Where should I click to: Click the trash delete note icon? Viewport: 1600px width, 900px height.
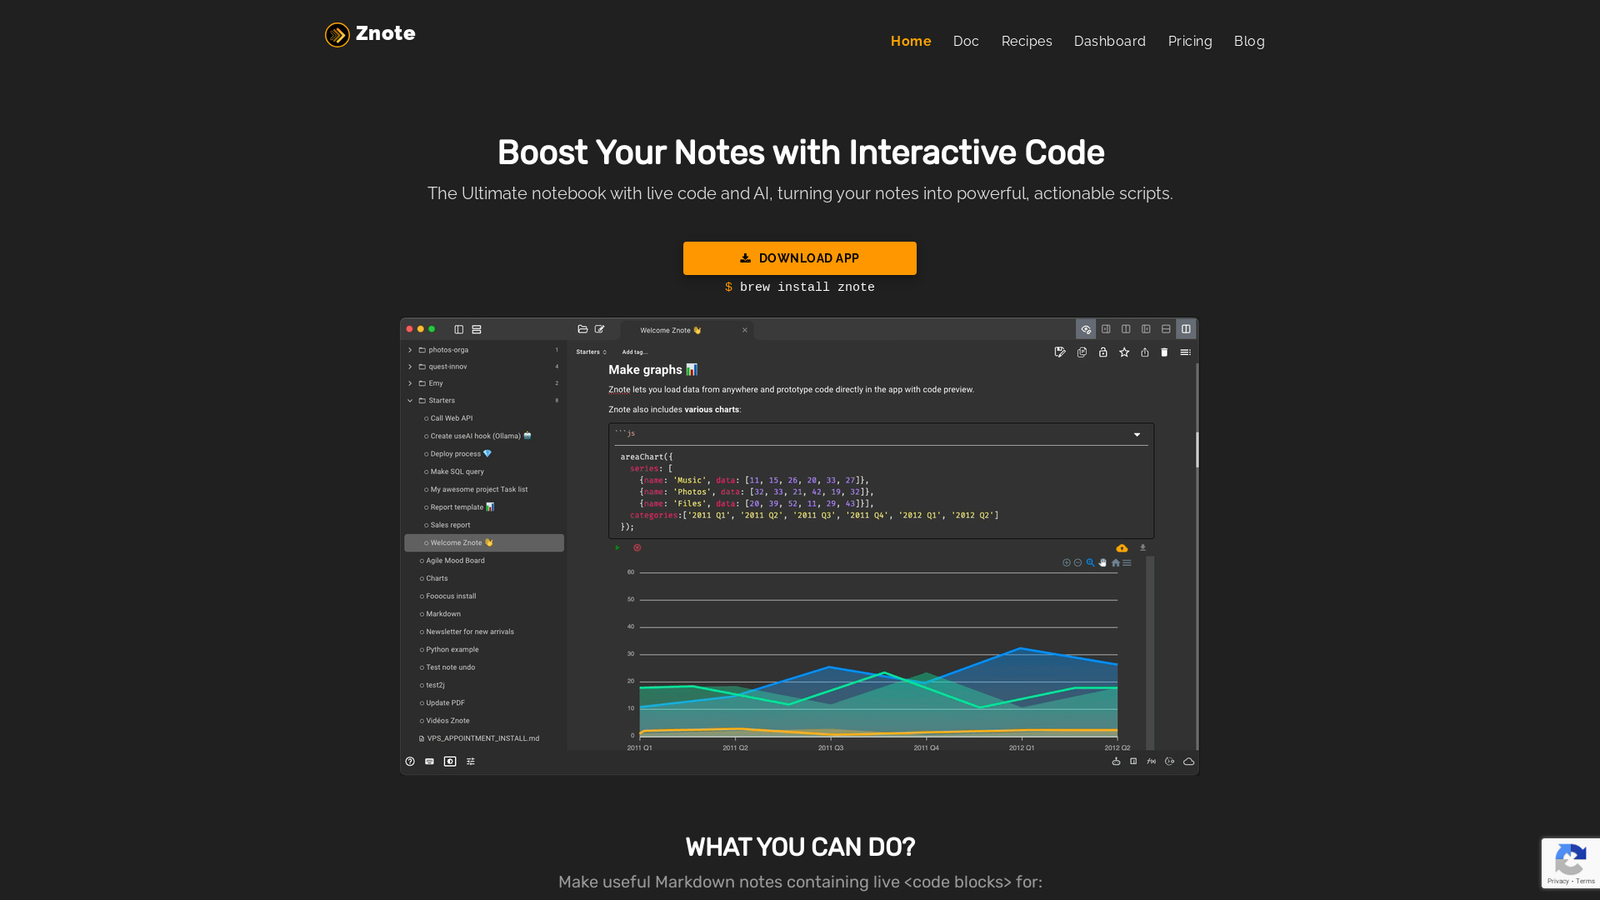point(1164,352)
